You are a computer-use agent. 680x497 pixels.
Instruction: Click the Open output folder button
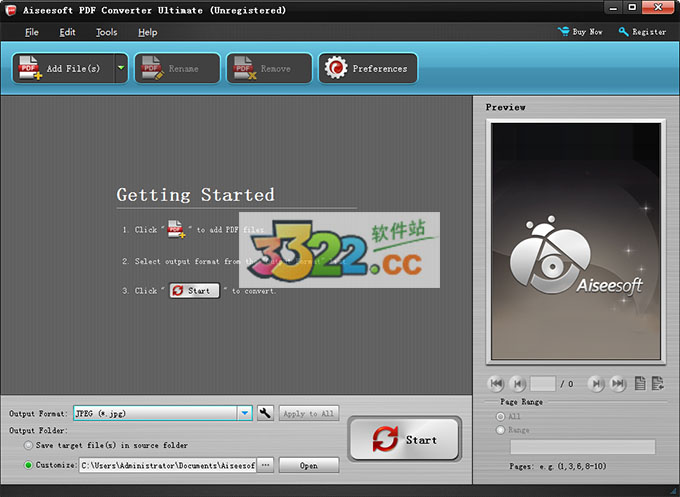click(x=309, y=465)
